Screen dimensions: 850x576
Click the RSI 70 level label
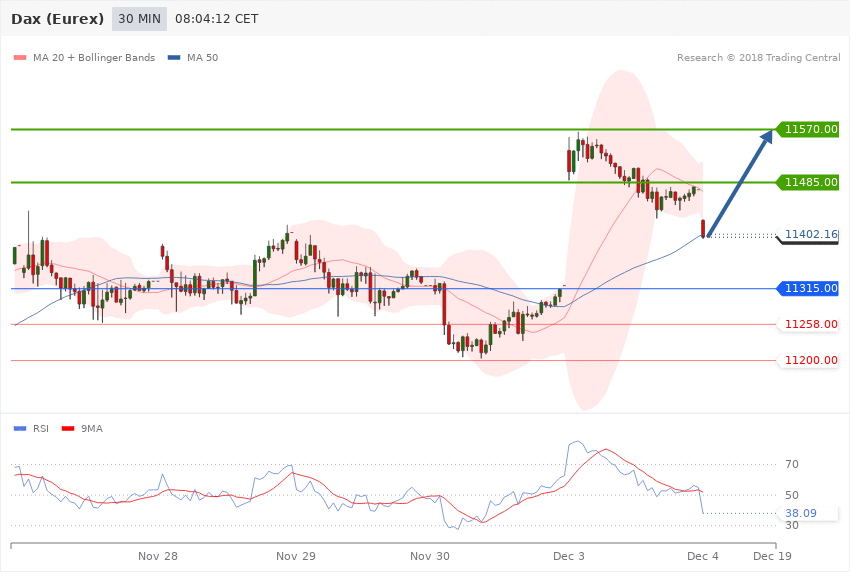792,464
